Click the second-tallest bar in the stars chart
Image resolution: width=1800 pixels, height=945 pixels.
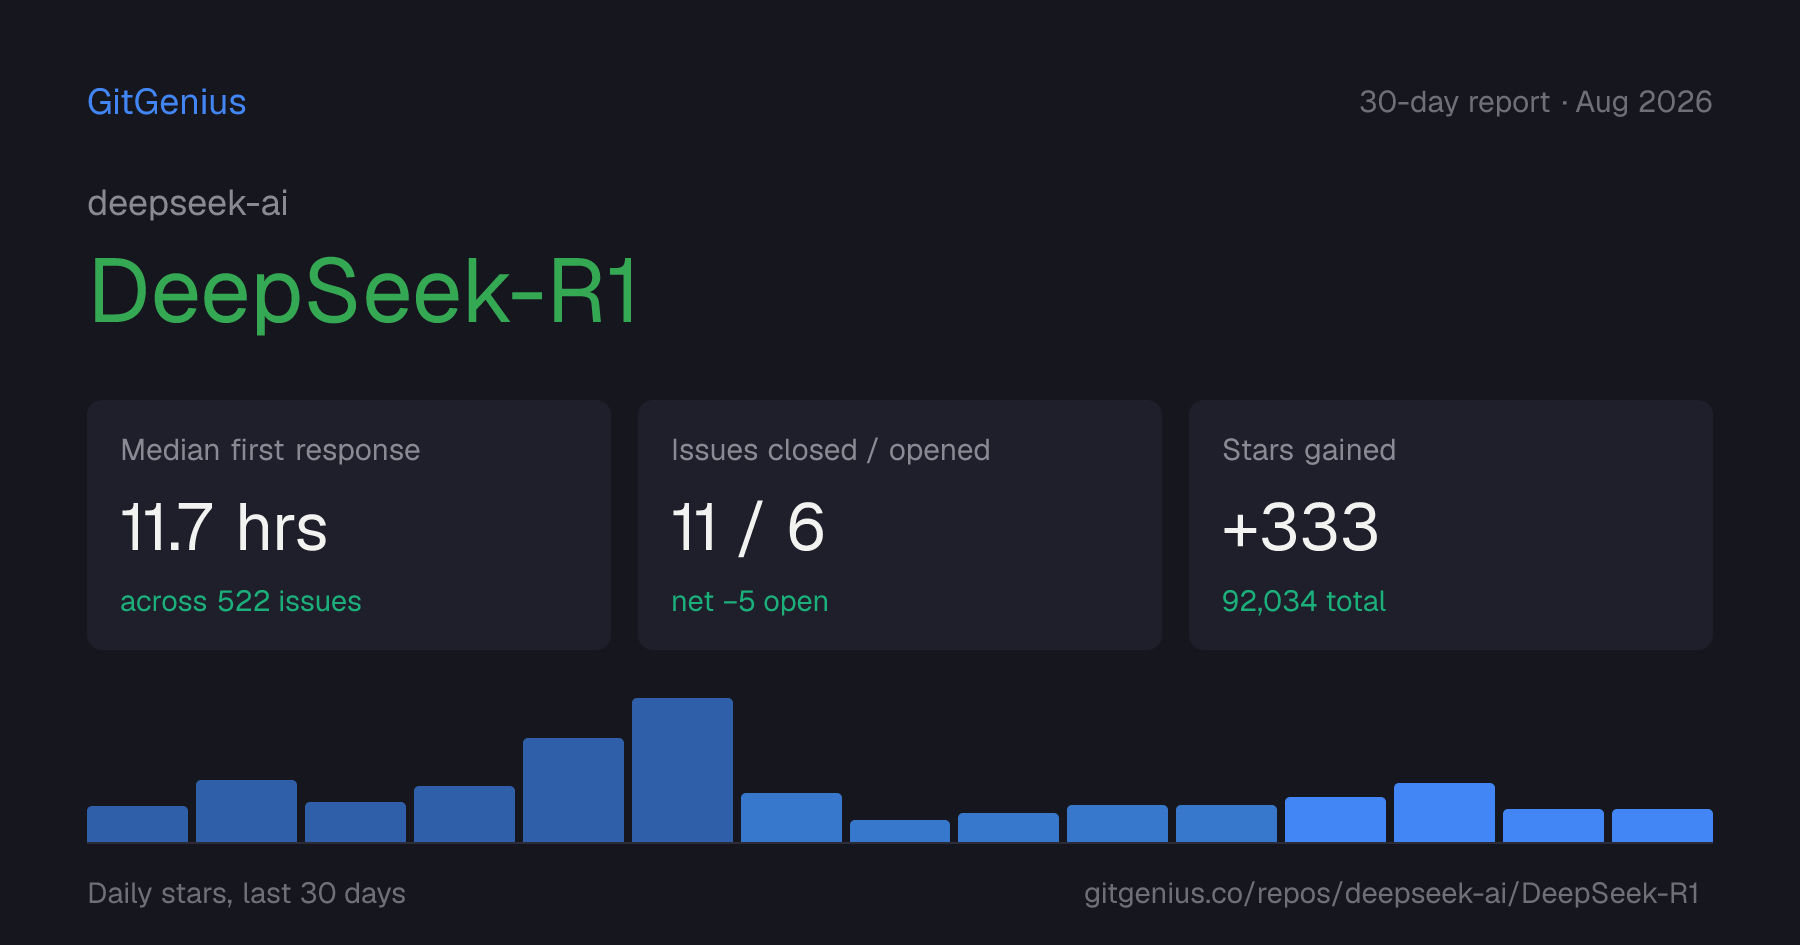(x=573, y=790)
